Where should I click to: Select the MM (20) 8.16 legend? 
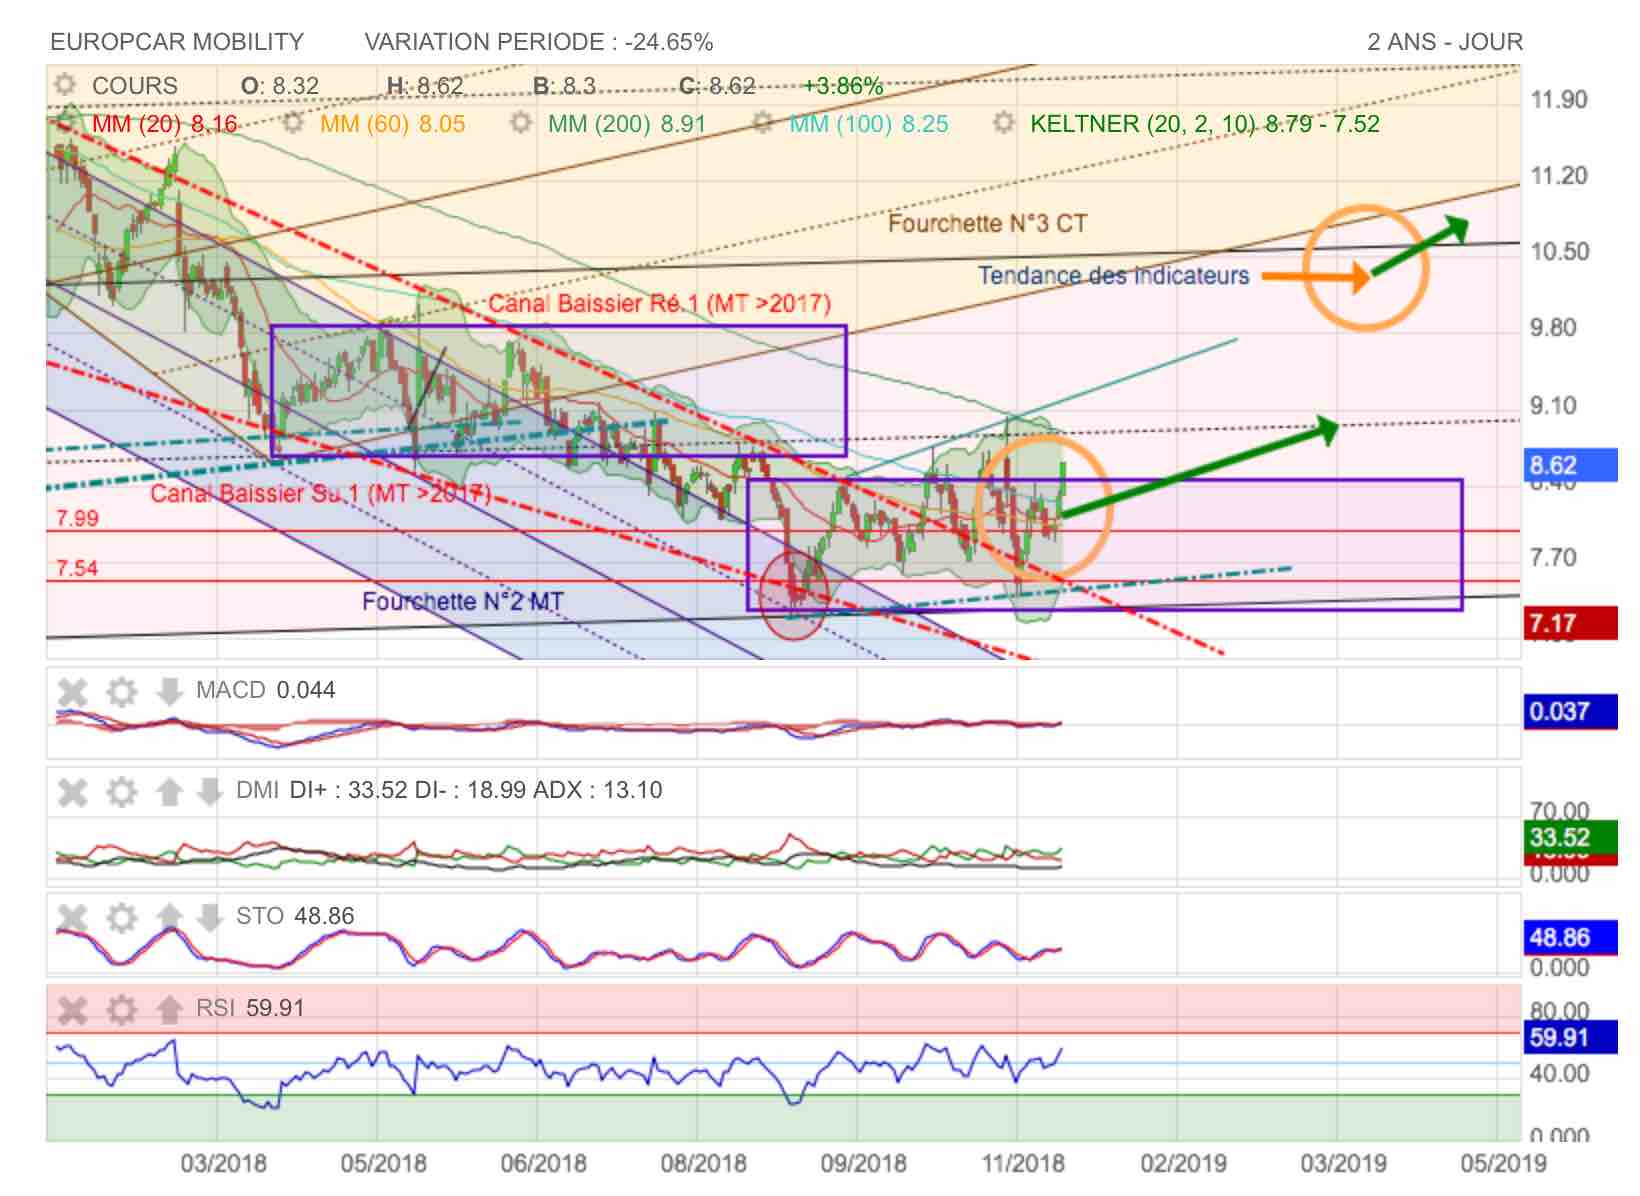pyautogui.click(x=165, y=124)
